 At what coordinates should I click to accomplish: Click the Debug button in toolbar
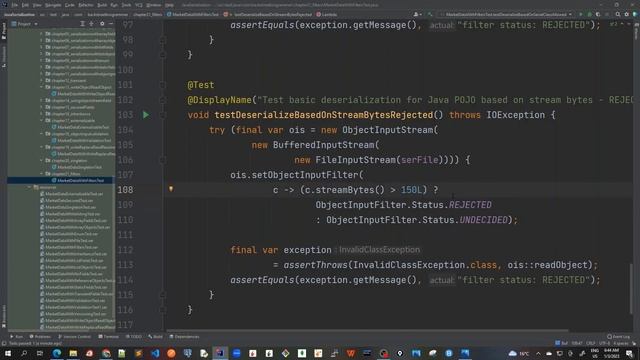pos(589,14)
